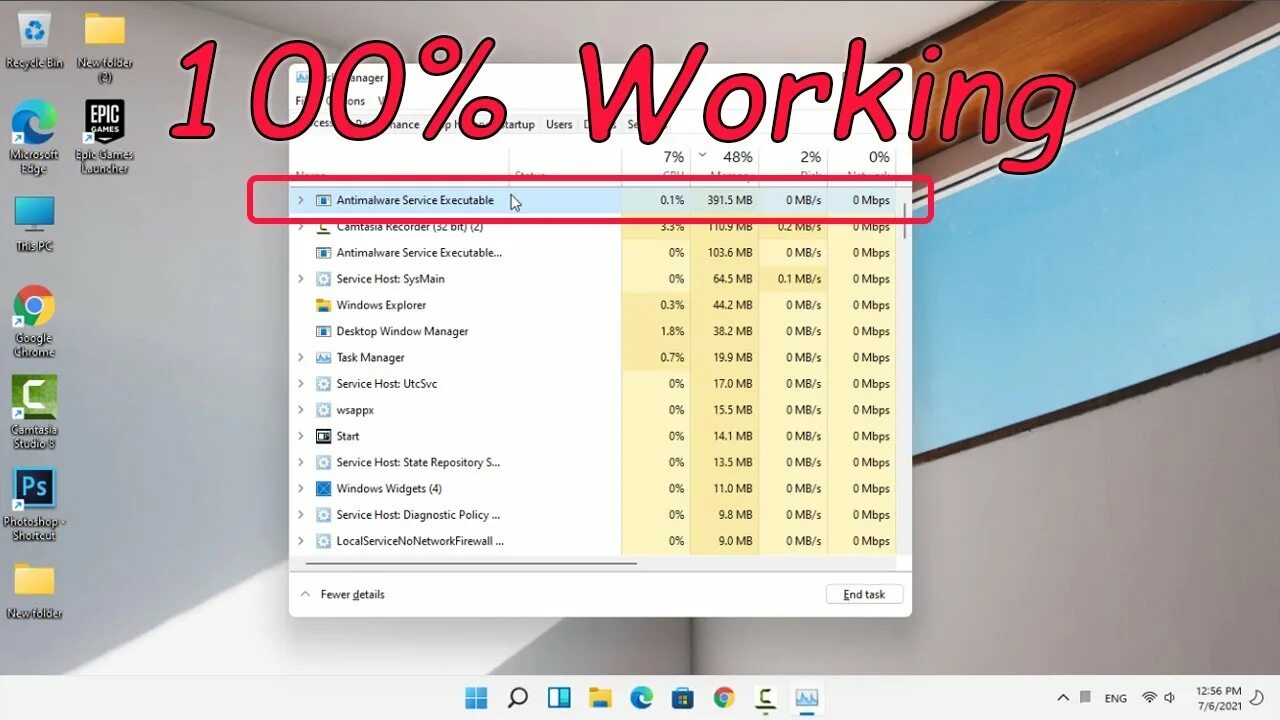Screen dimensions: 1280x720
Task: Click the 391.5 MB memory value
Action: pyautogui.click(x=729, y=200)
